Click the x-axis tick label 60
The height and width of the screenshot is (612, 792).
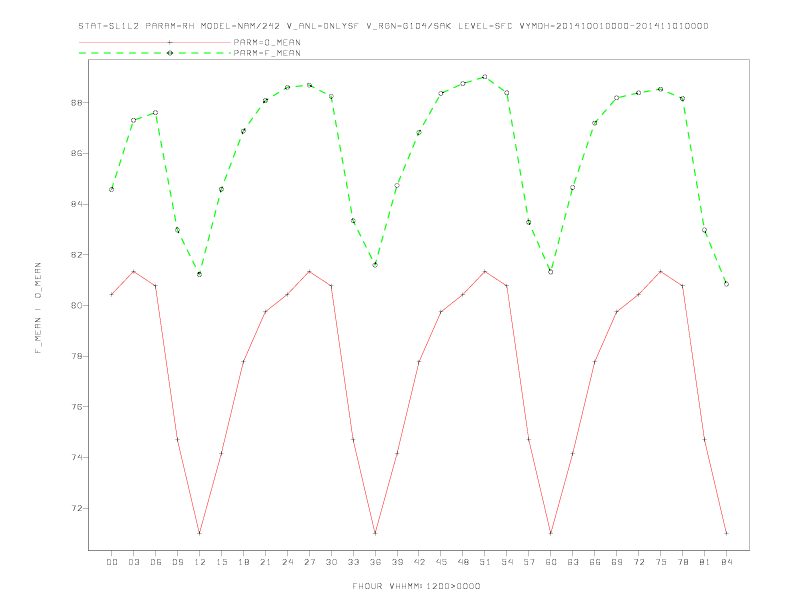tap(551, 562)
